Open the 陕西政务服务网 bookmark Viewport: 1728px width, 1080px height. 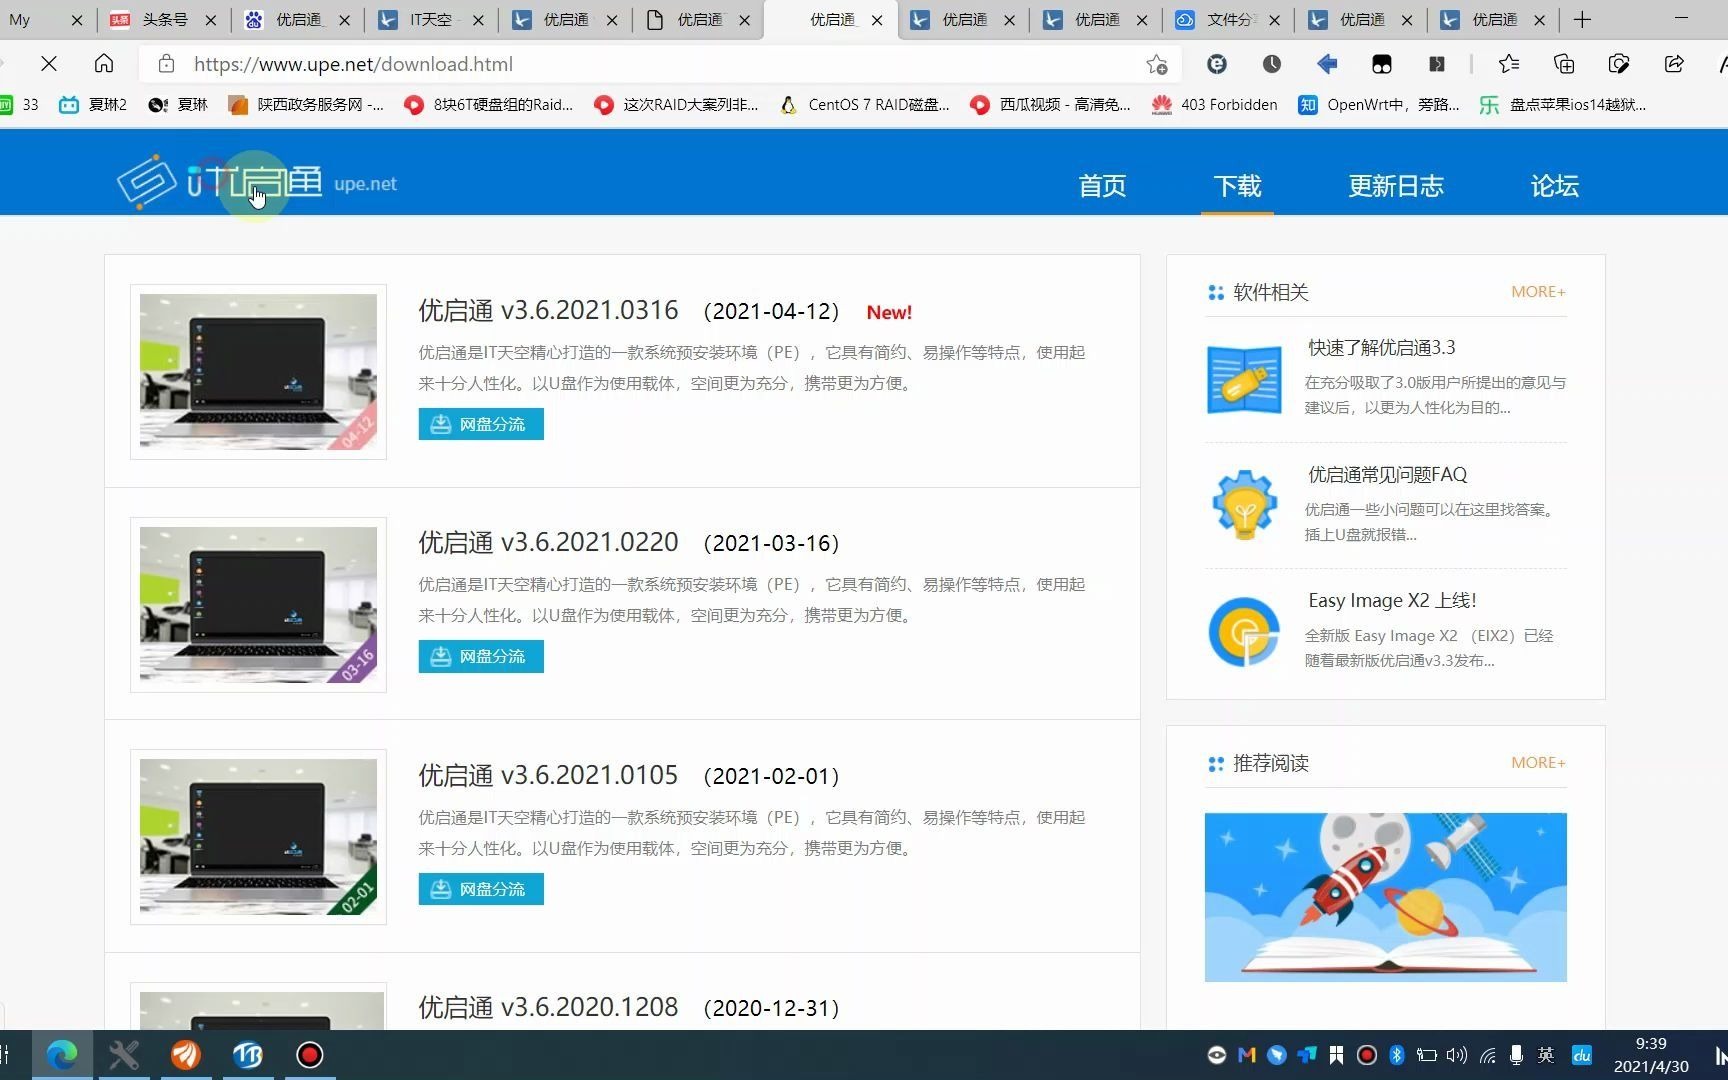[306, 105]
